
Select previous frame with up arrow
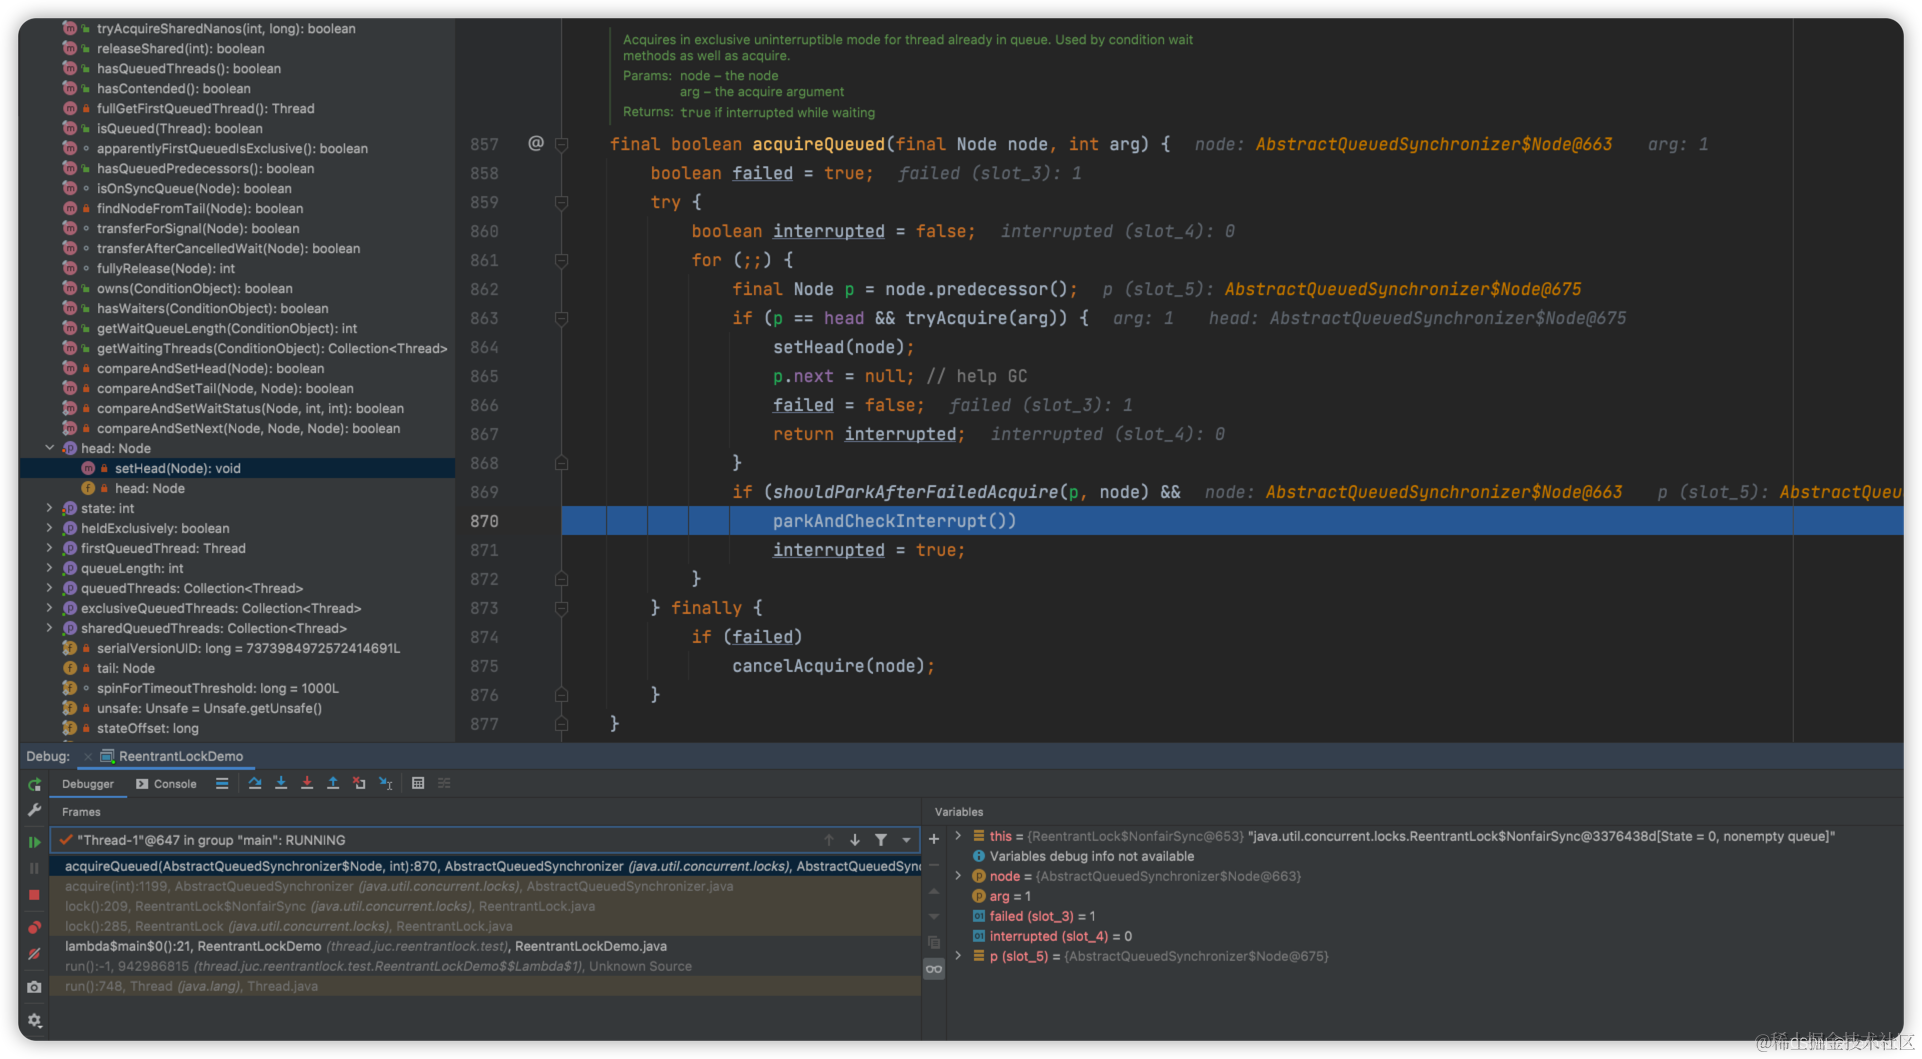pyautogui.click(x=829, y=840)
